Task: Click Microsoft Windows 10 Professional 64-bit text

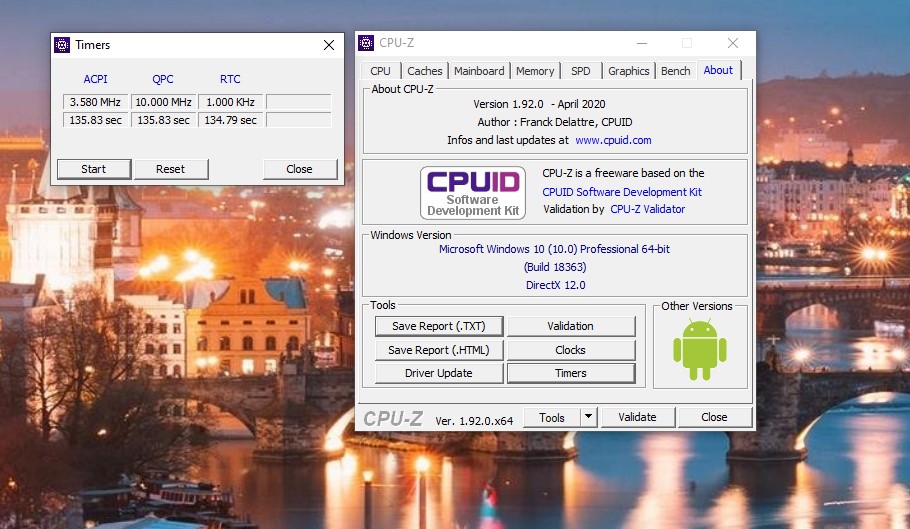Action: click(554, 249)
